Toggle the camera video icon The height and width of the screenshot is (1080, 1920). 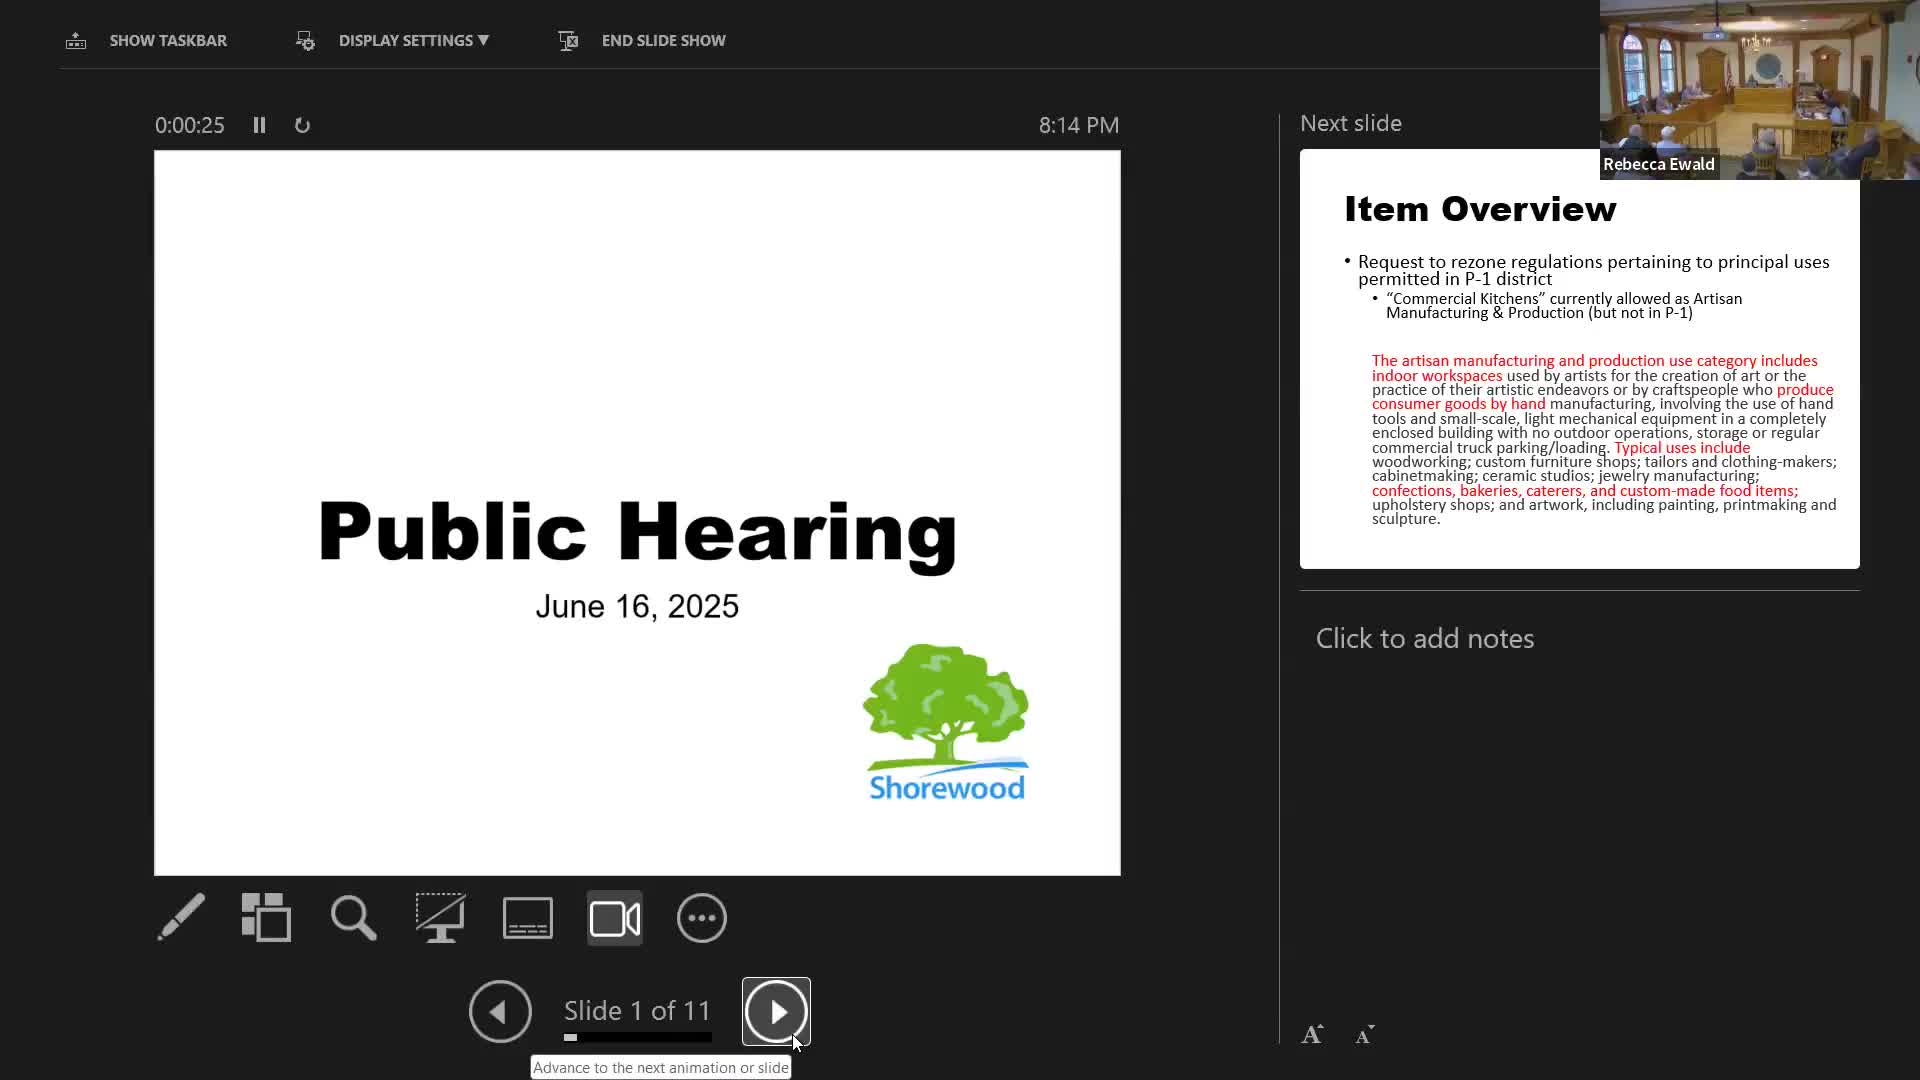click(x=614, y=917)
